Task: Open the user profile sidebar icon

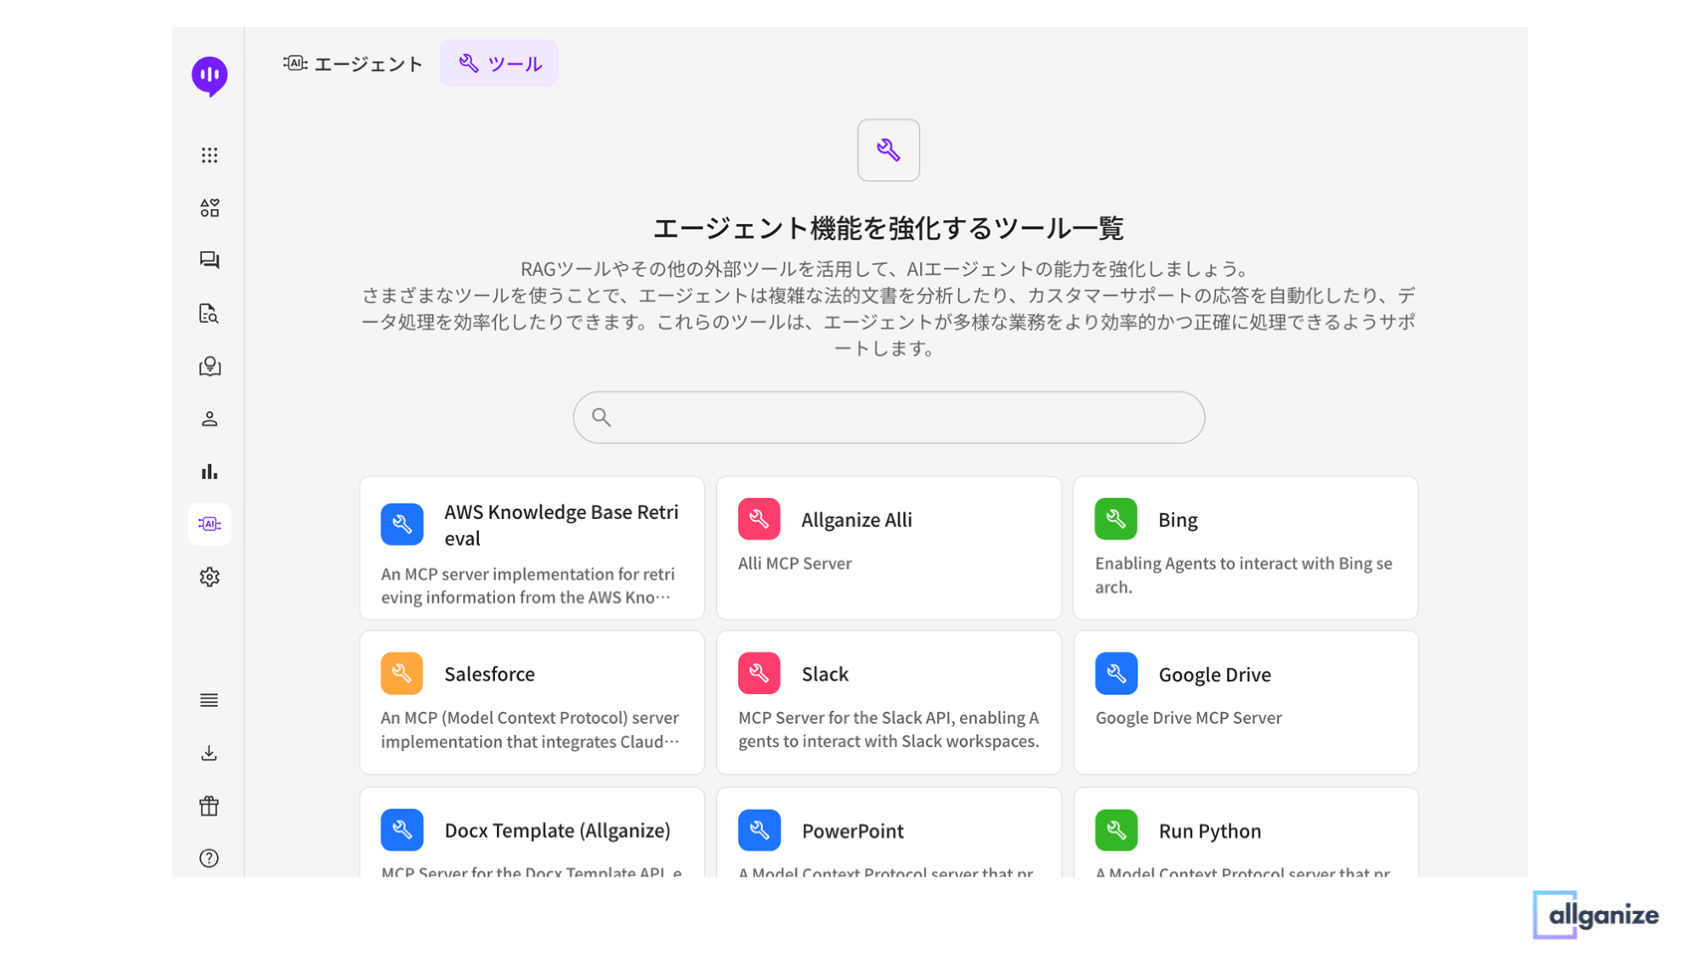Action: click(209, 419)
